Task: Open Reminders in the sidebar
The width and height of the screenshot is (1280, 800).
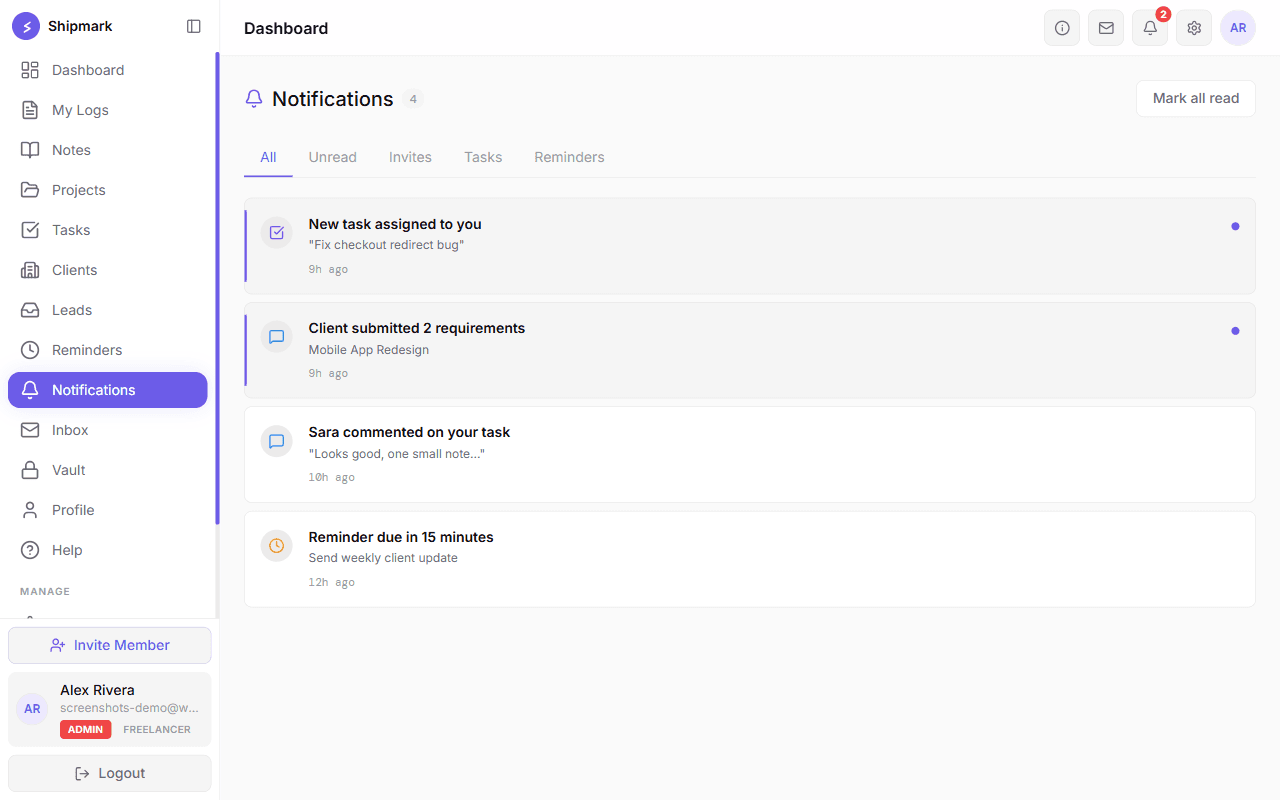Action: [108, 350]
